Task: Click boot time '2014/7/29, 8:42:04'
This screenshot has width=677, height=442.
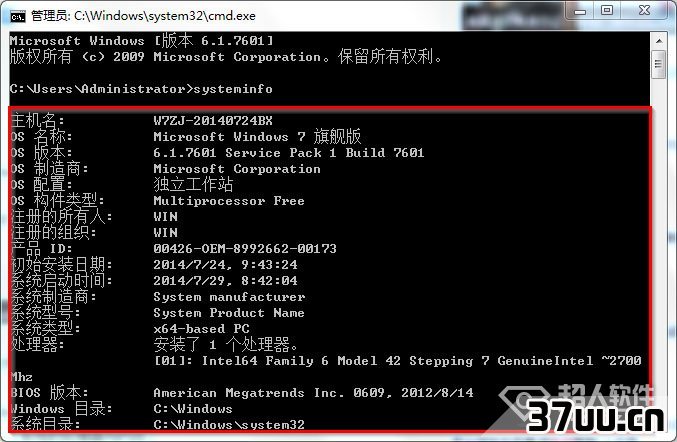Action: pos(225,281)
